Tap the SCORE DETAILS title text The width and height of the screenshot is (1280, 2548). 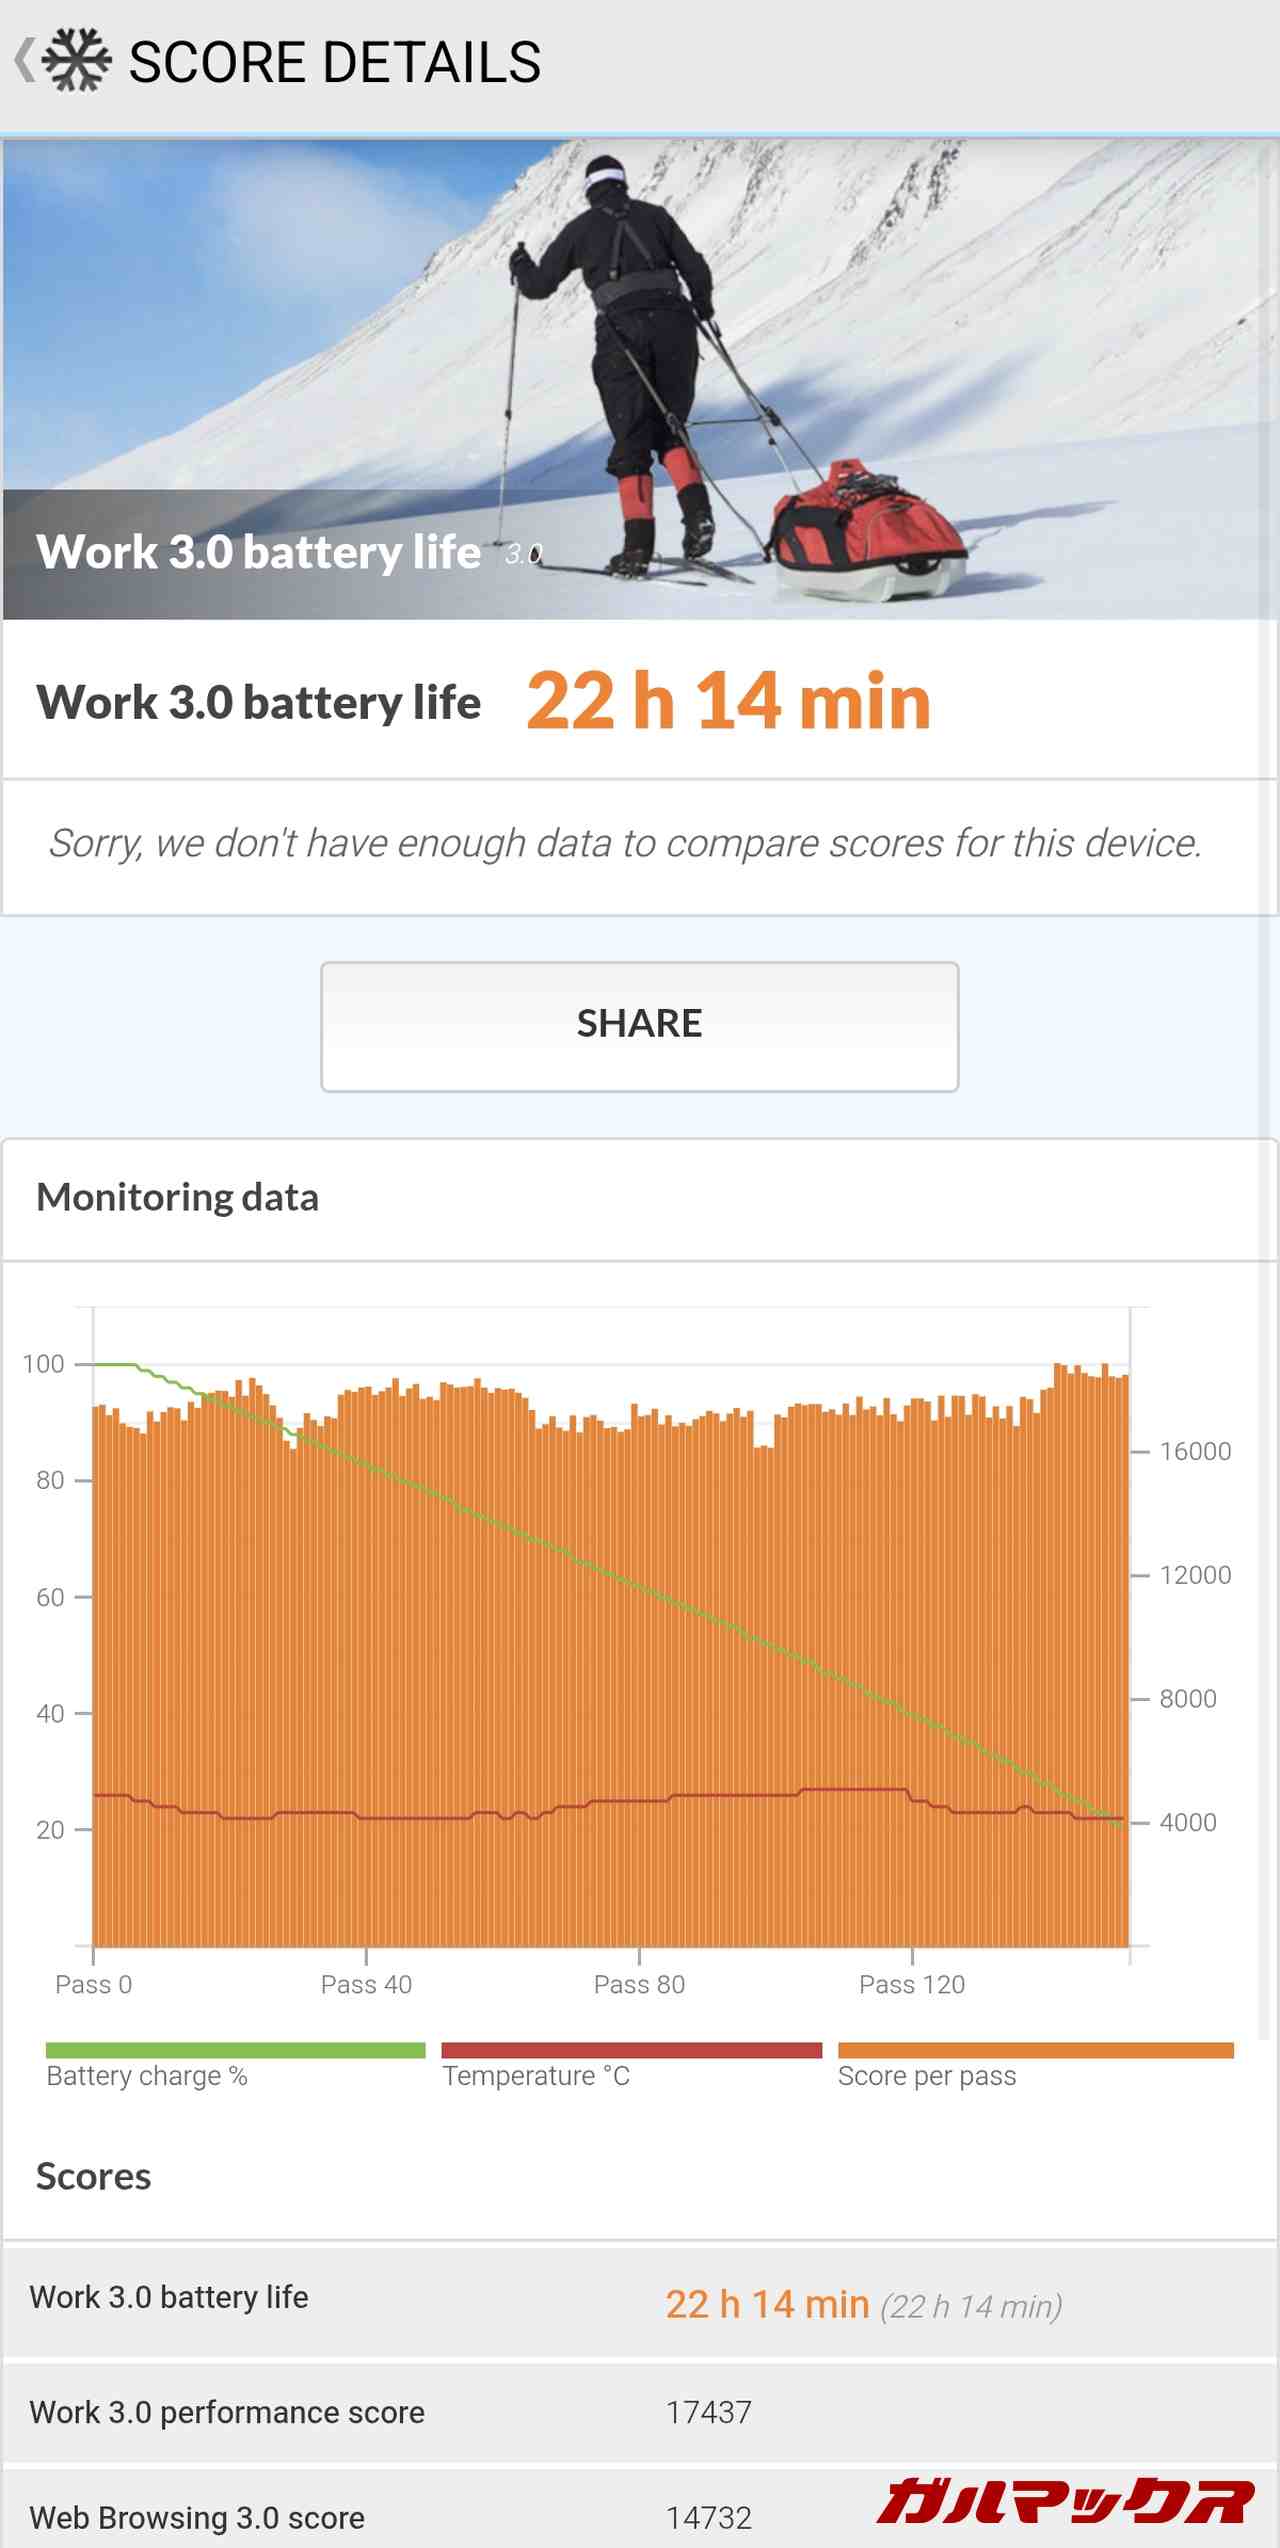point(335,62)
